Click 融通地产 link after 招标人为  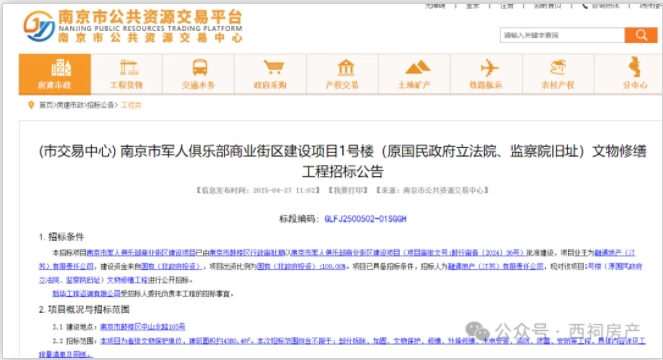(496, 266)
